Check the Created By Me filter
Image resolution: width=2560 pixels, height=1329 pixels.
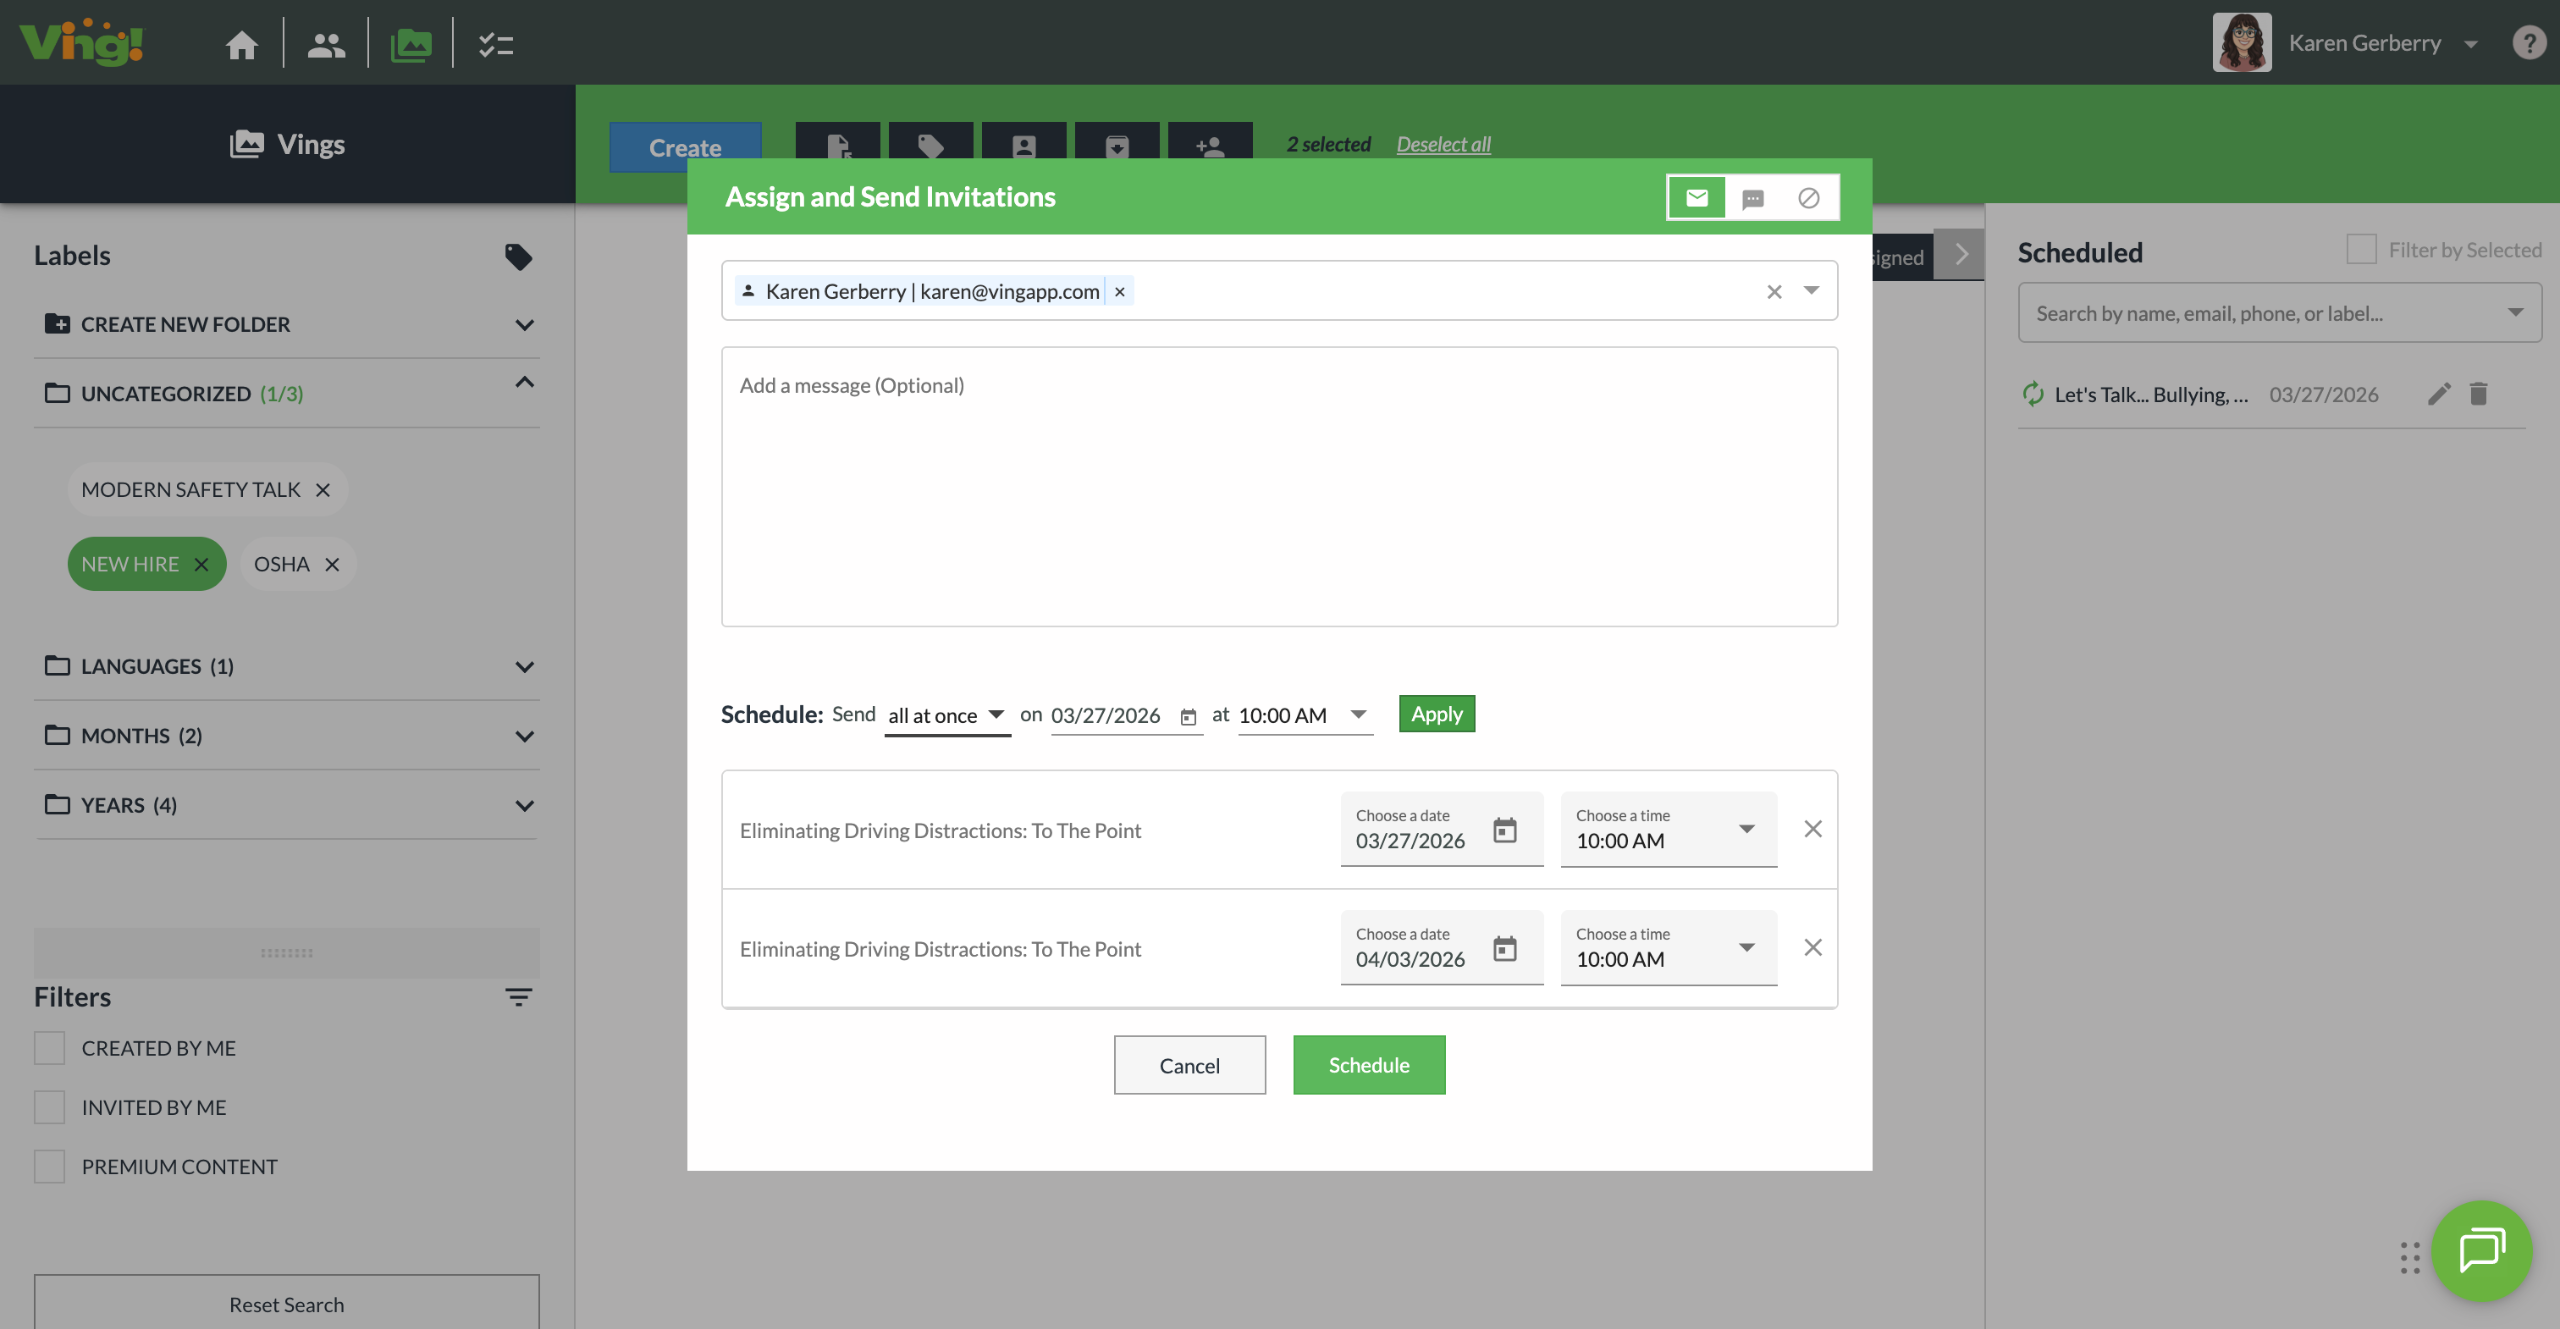[49, 1048]
